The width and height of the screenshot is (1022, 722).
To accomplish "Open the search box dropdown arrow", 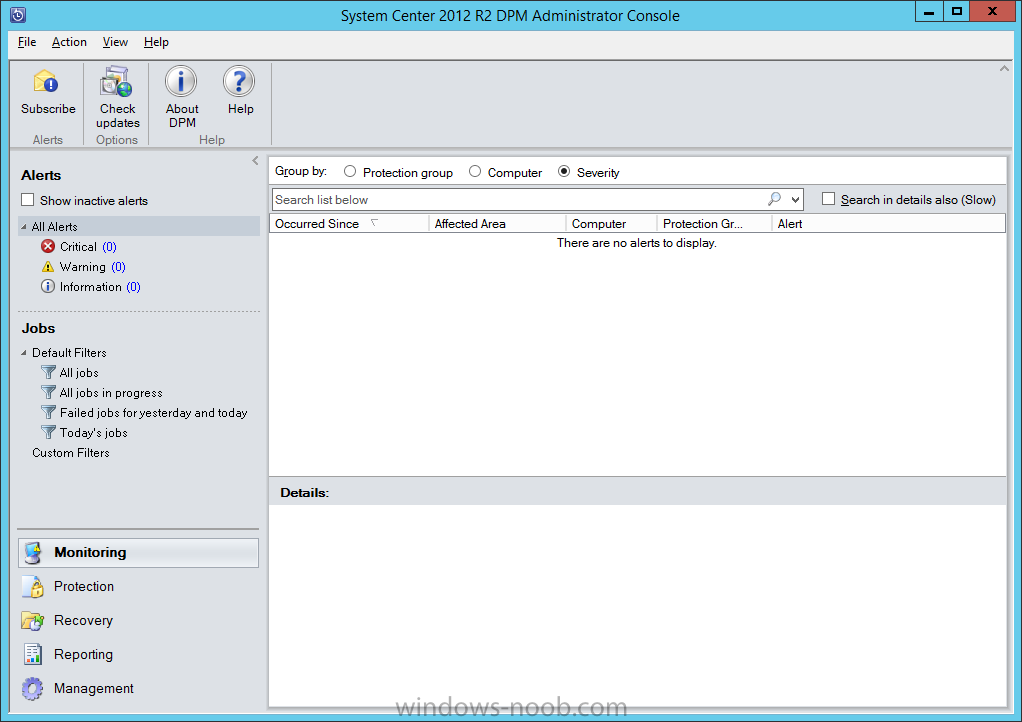I will click(795, 199).
